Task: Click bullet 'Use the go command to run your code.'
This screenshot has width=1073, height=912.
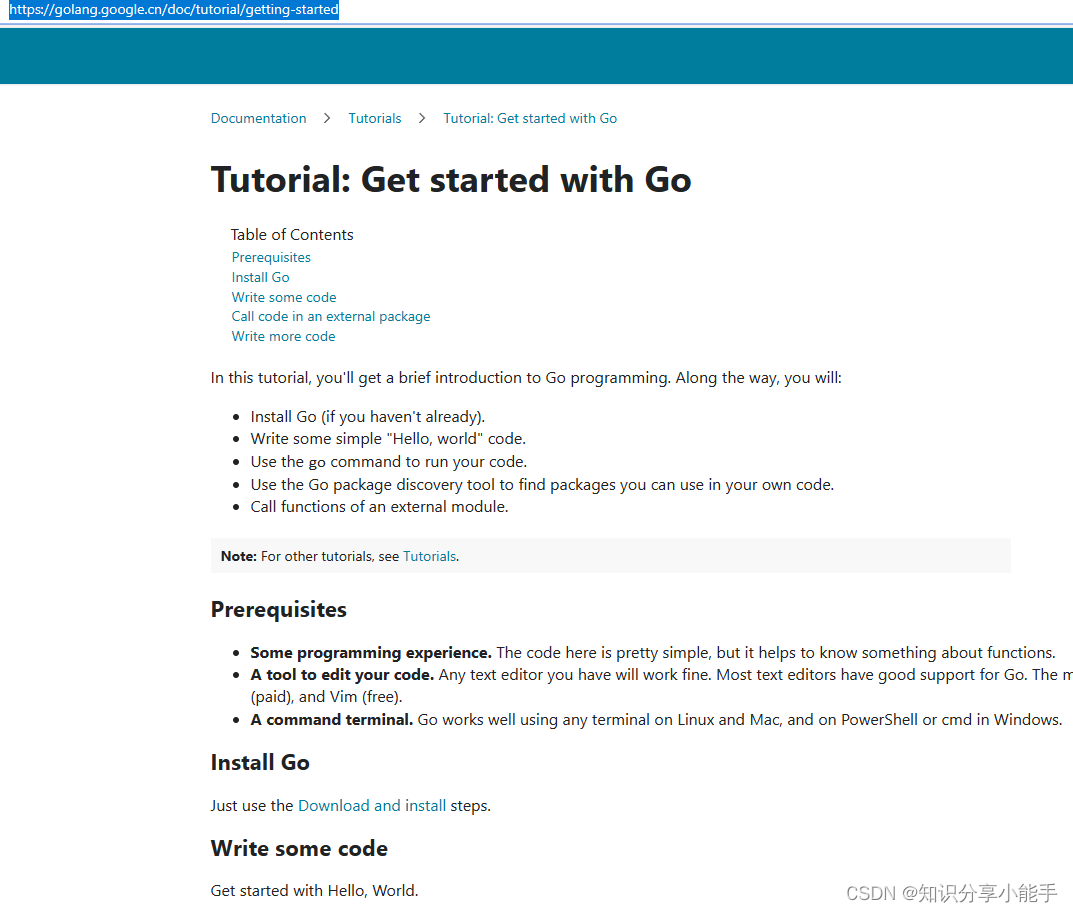Action: (x=389, y=462)
